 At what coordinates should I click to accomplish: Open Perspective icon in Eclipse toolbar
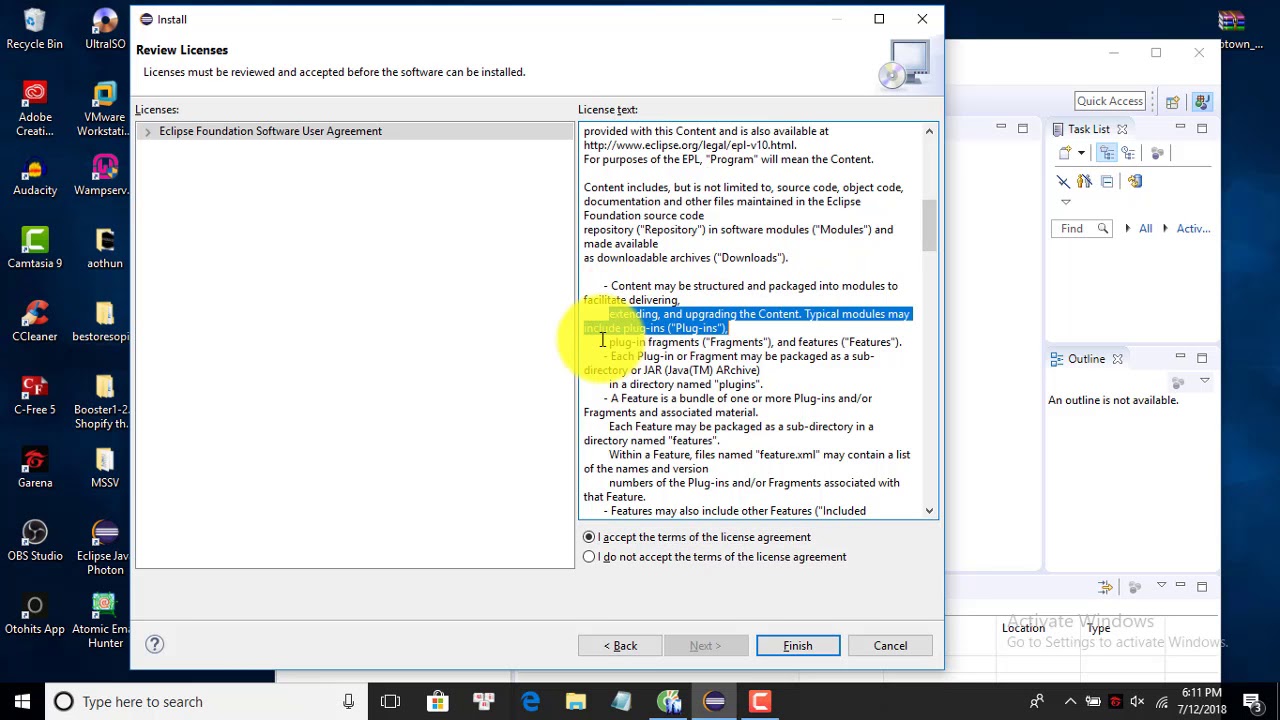(x=1172, y=102)
